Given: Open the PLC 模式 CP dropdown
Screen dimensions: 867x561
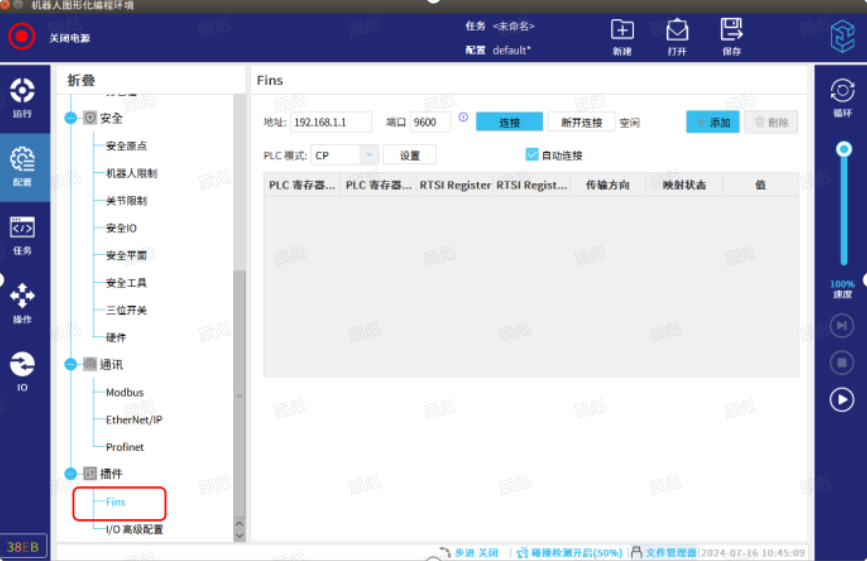Looking at the screenshot, I should [x=368, y=155].
